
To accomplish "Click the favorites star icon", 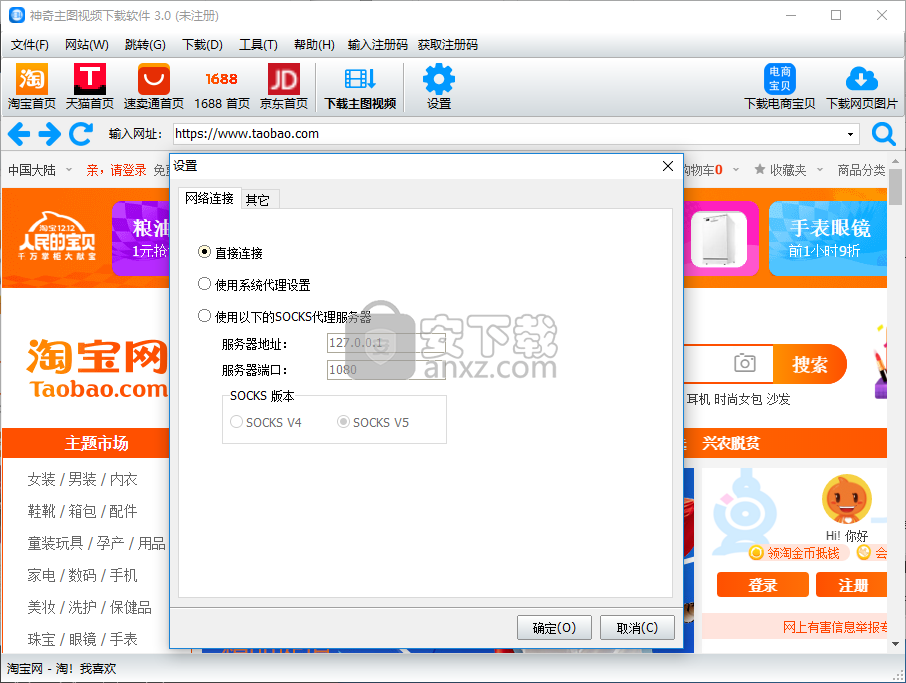I will coord(760,169).
